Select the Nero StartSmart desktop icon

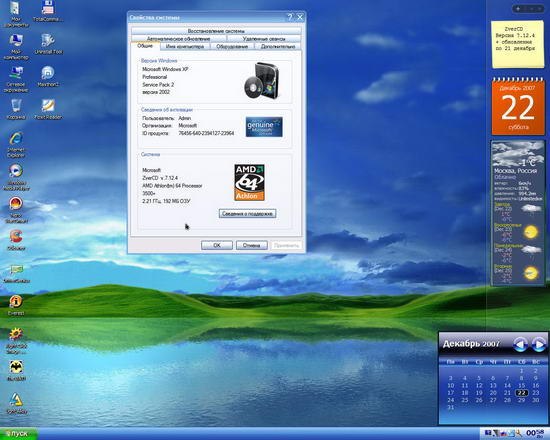[16, 210]
